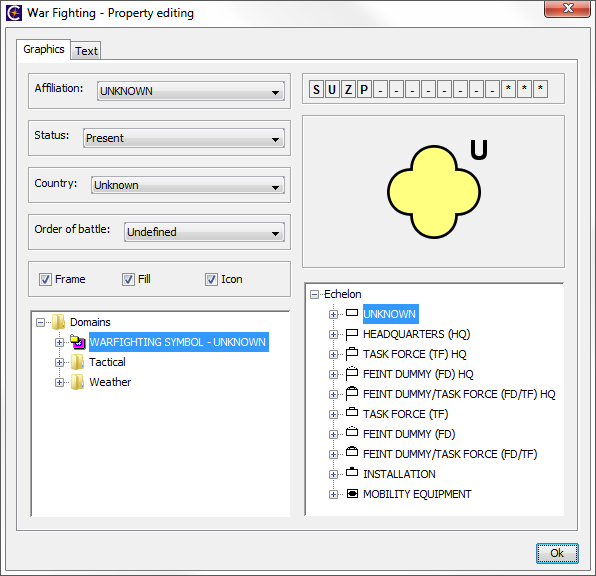
Task: Click the Warfighting Symbol folder icon
Action: coord(78,341)
